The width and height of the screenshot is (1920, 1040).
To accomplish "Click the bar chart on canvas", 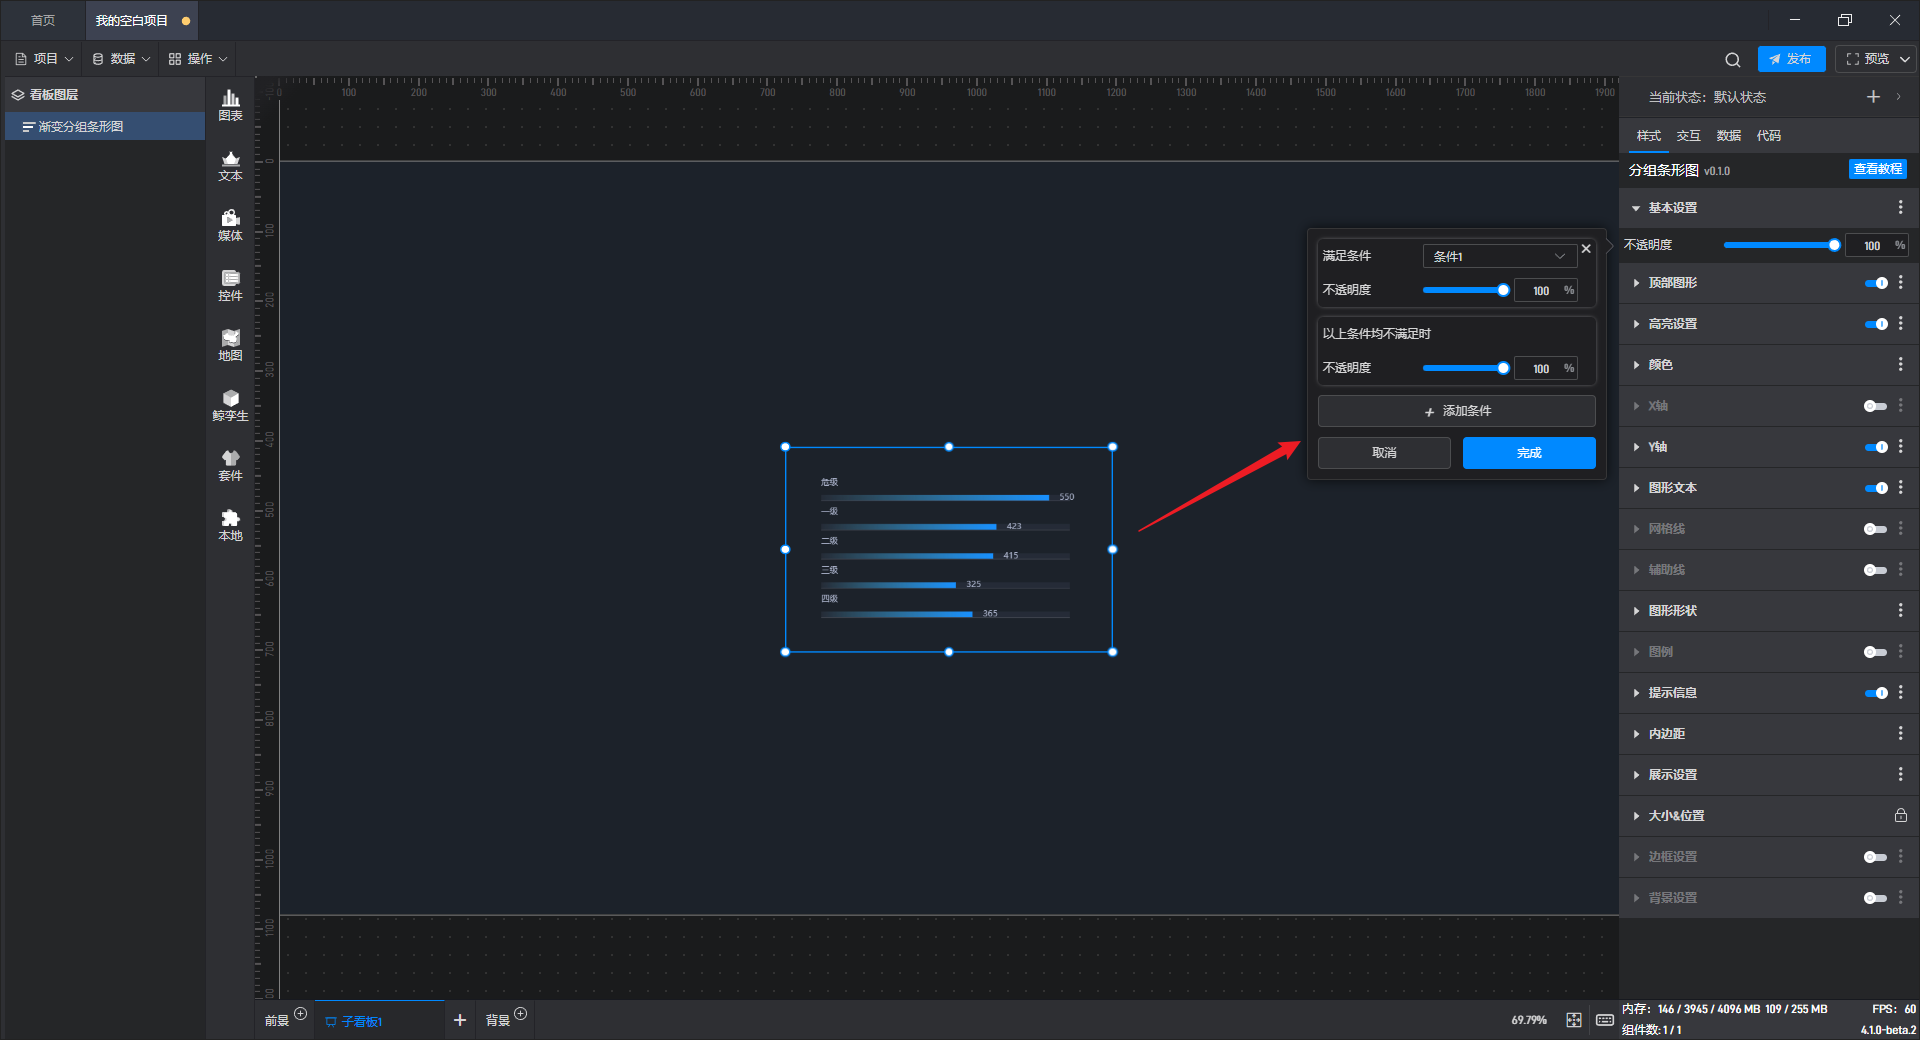I will 948,549.
